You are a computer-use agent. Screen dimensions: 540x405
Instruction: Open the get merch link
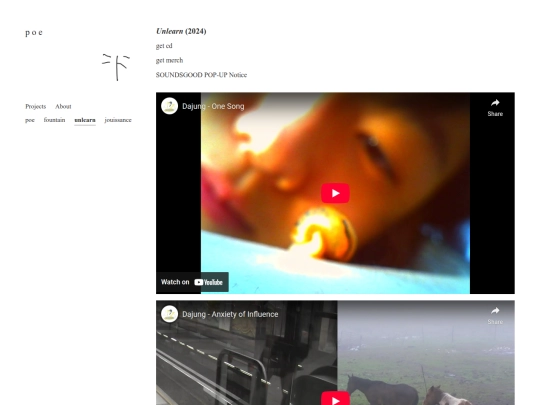coord(169,60)
